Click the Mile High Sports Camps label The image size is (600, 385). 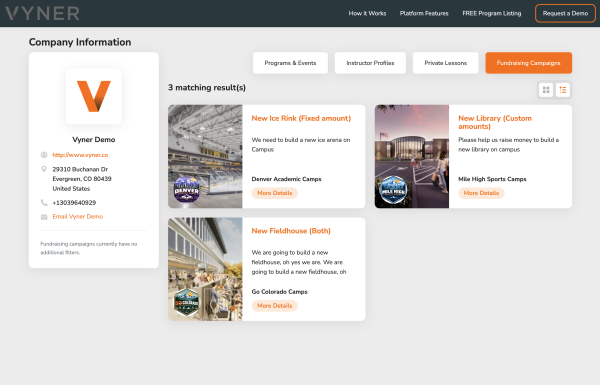[492, 179]
